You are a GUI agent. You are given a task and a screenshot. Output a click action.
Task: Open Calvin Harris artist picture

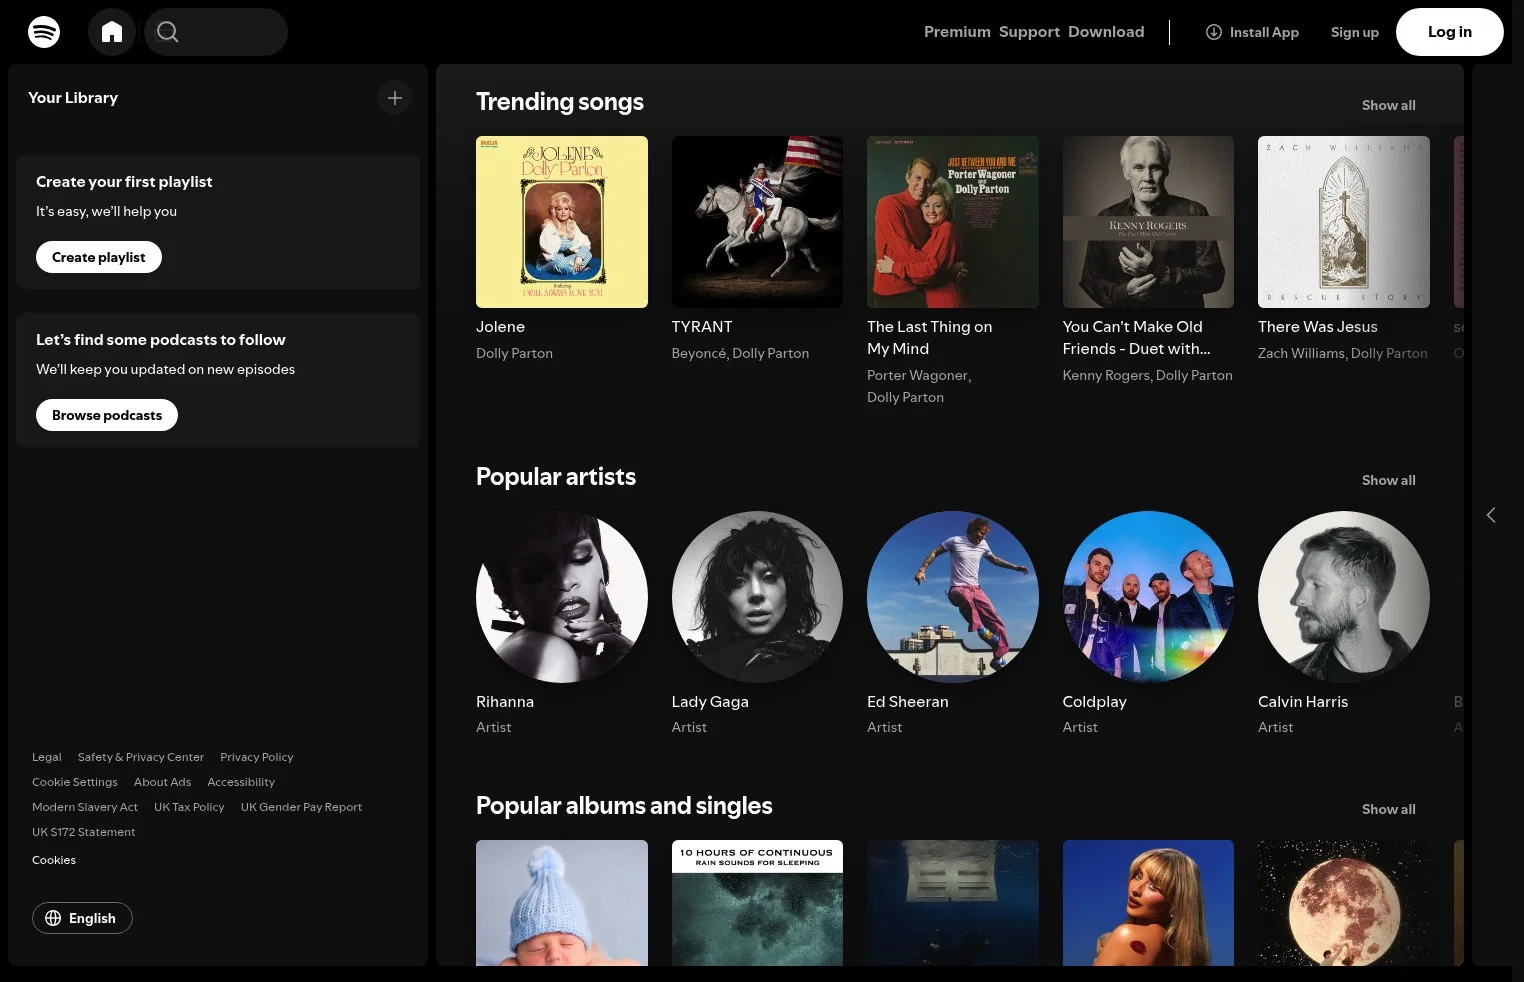pos(1344,597)
